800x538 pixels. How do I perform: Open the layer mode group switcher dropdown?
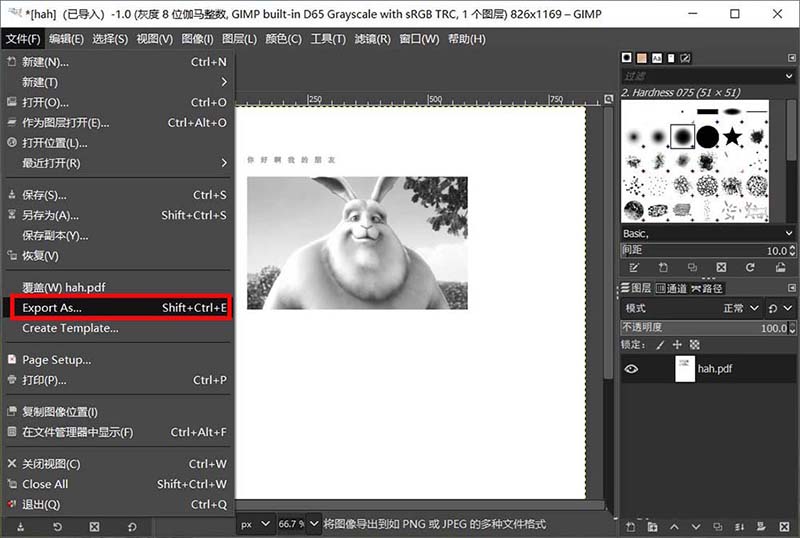point(780,308)
